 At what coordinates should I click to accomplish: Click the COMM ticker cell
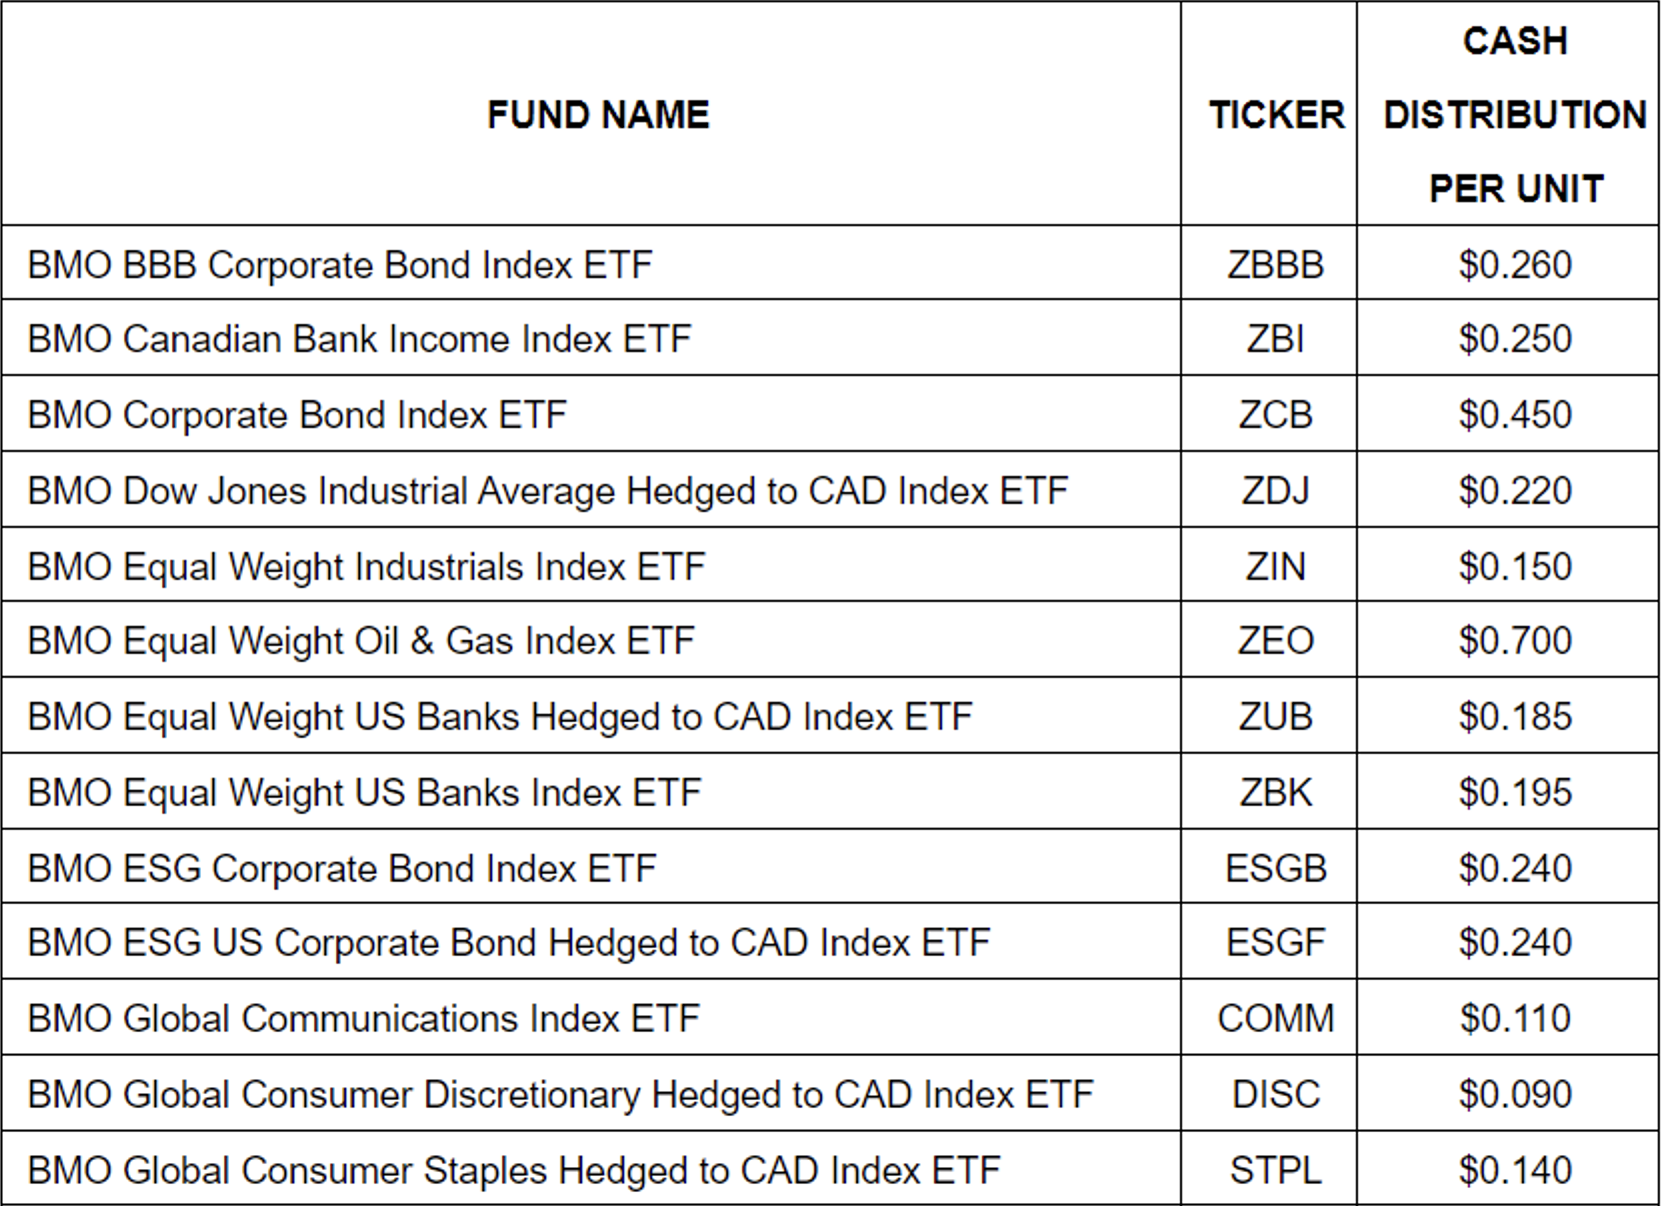(1275, 1018)
